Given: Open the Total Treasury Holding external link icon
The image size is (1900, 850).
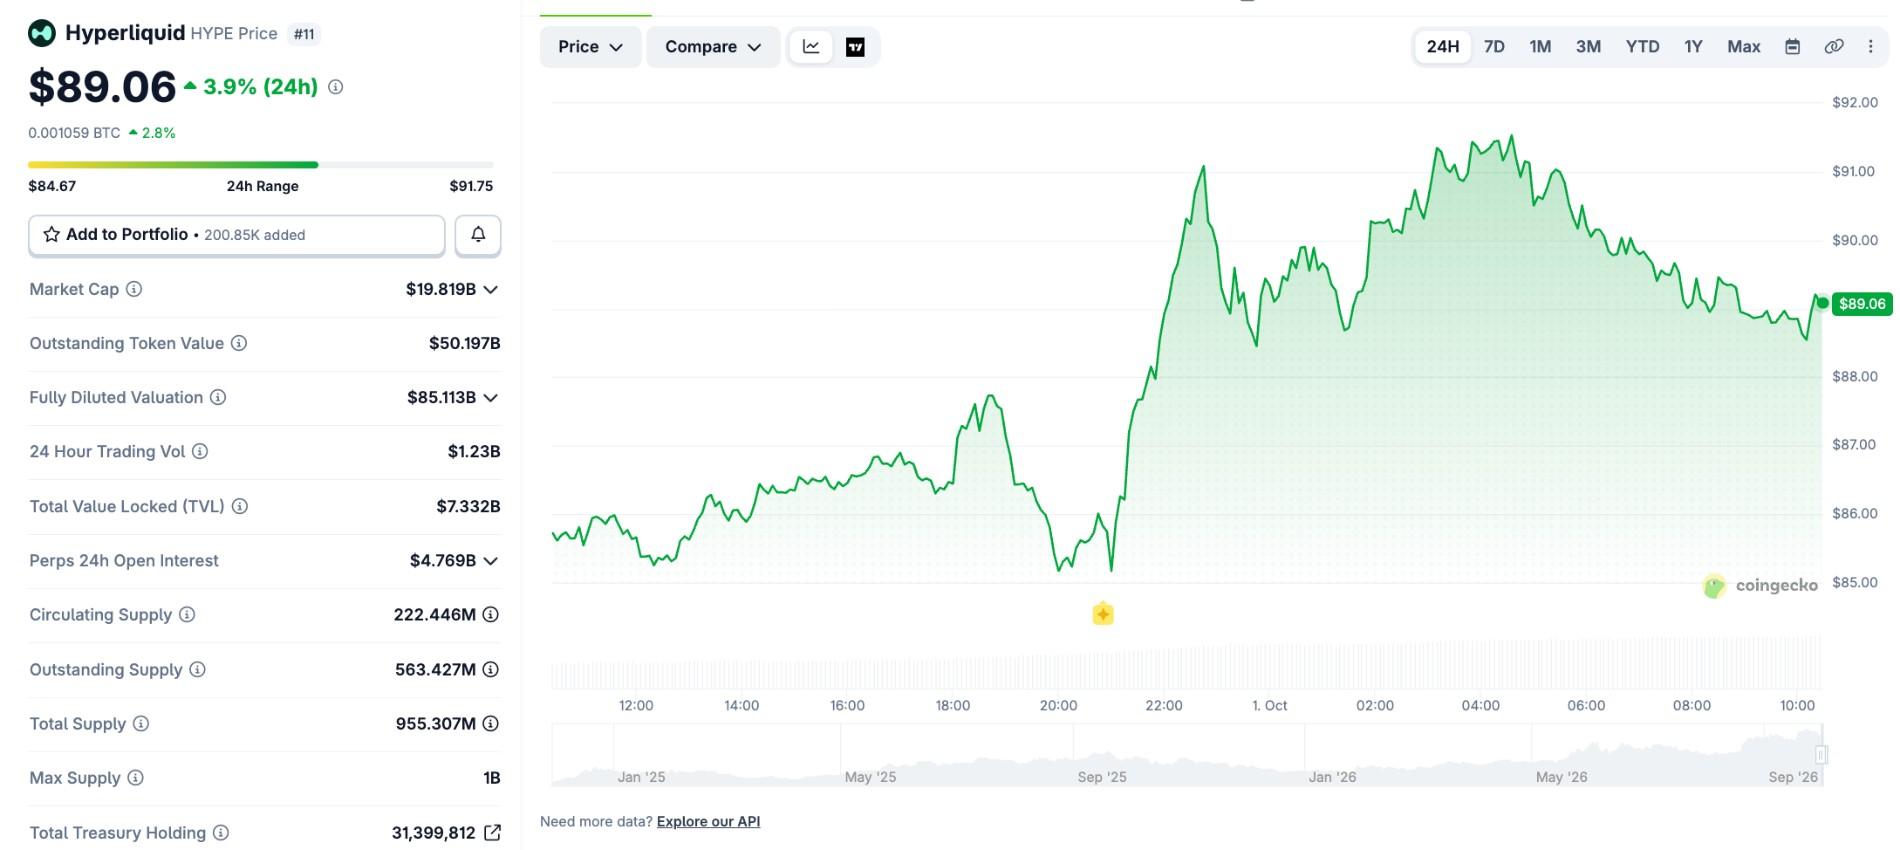Looking at the screenshot, I should click(x=492, y=832).
